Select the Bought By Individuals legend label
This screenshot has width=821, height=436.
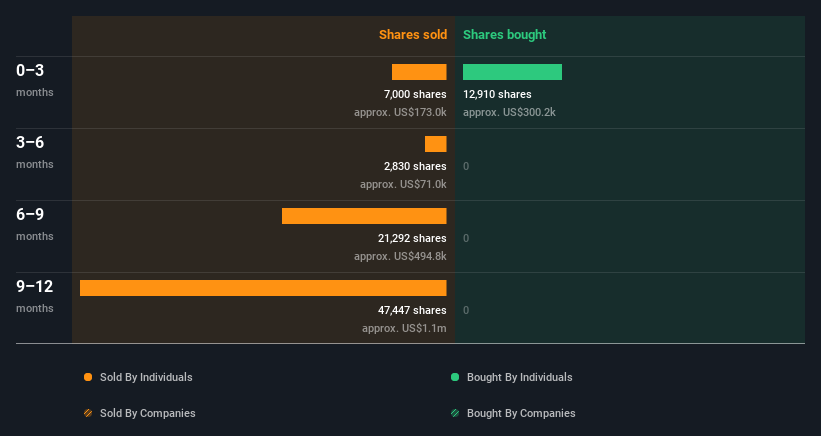519,377
